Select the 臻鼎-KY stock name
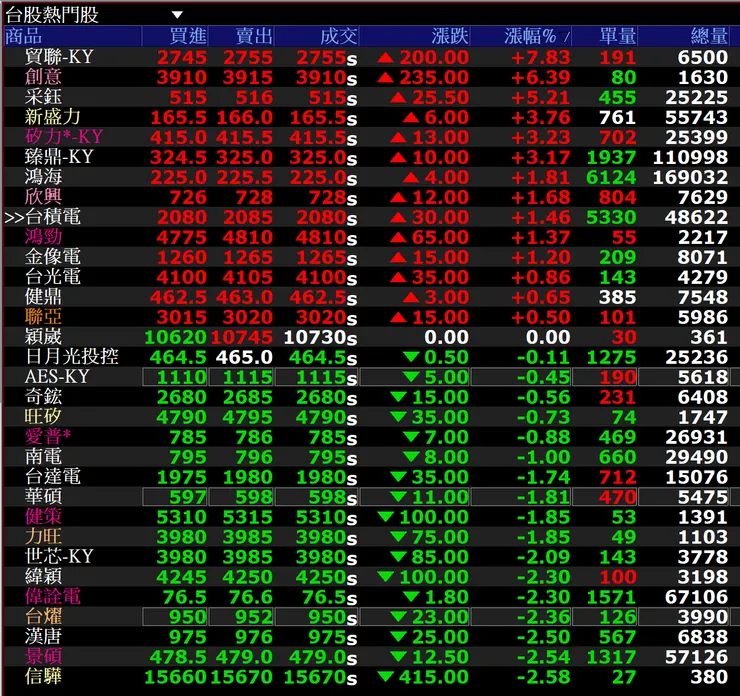This screenshot has width=740, height=696. coord(59,157)
